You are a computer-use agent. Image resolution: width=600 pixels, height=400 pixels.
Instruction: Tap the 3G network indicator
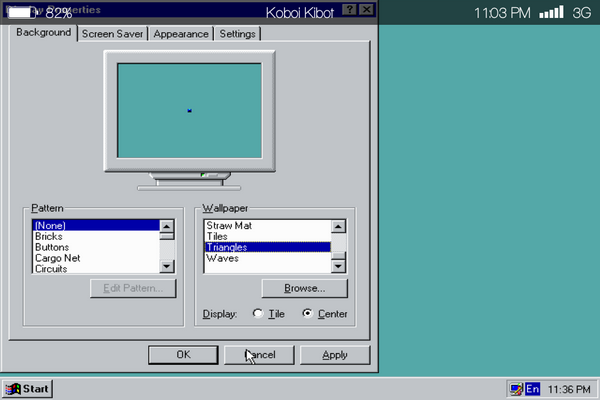pos(581,13)
